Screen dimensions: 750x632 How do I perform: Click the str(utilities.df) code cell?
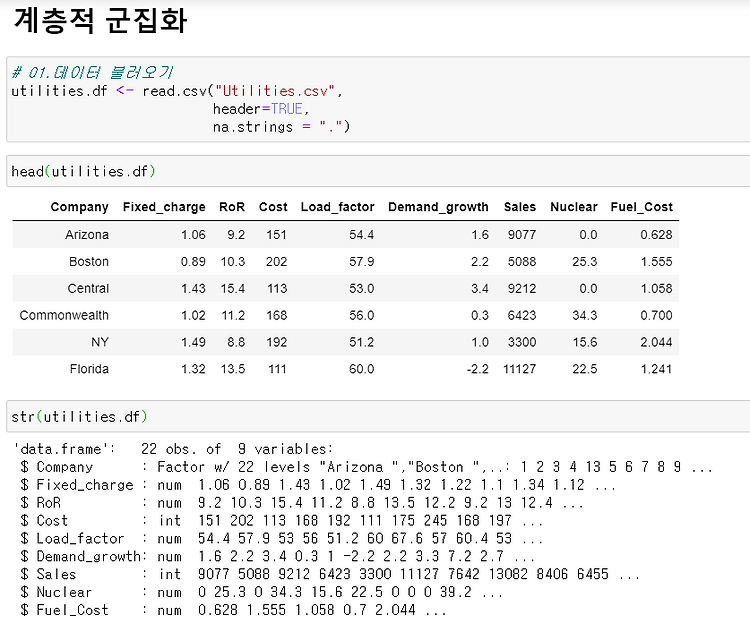[378, 416]
